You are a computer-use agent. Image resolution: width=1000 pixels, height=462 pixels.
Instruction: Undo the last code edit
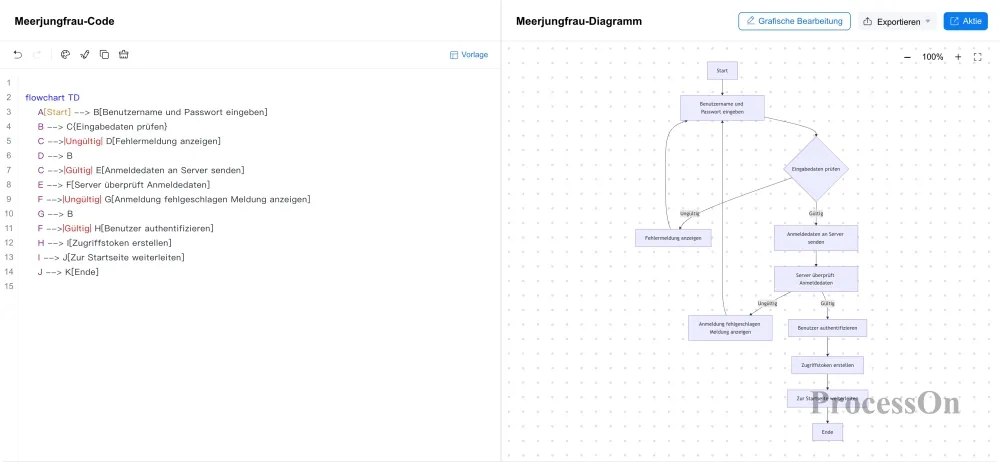(x=18, y=55)
